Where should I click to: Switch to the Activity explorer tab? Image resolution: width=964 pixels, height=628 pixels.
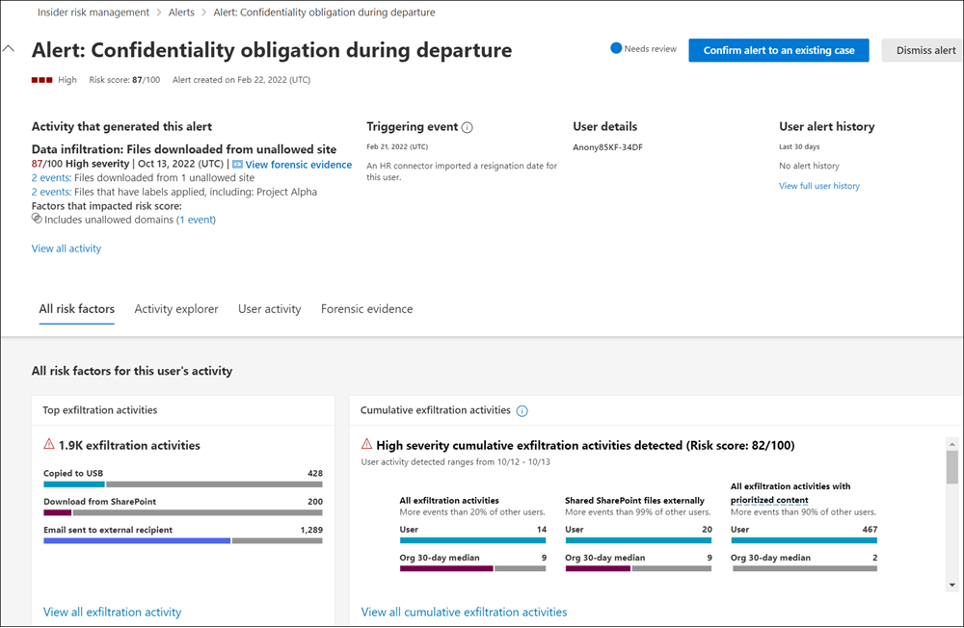pos(176,309)
